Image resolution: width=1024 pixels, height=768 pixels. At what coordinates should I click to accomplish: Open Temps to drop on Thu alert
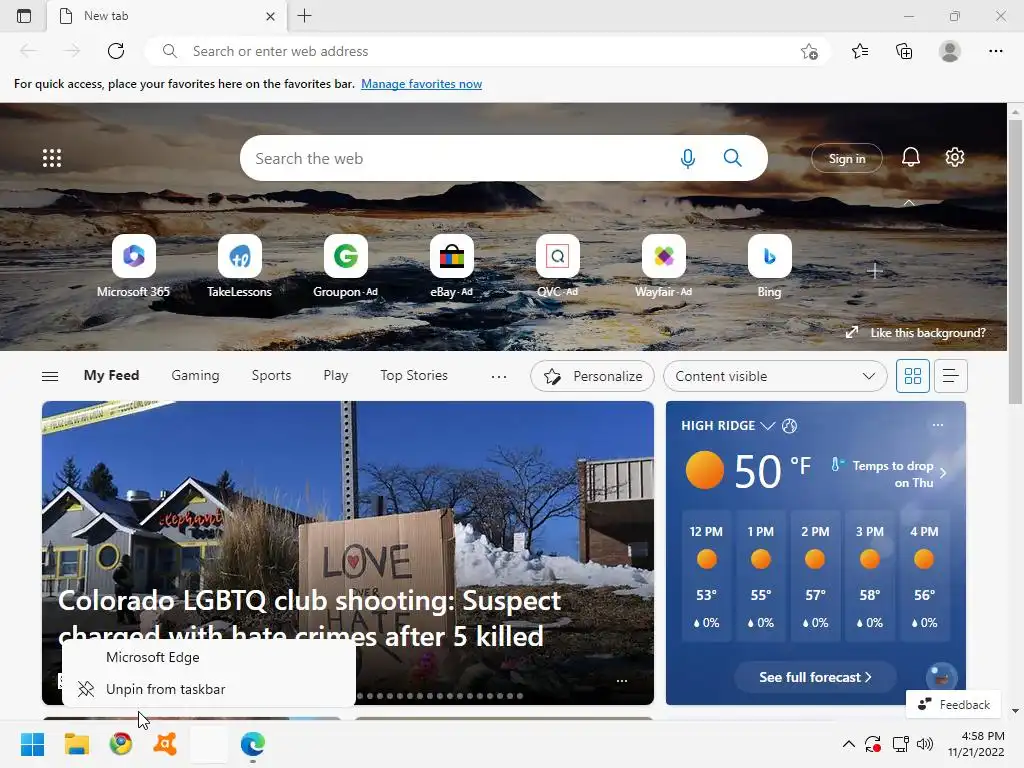tap(889, 473)
